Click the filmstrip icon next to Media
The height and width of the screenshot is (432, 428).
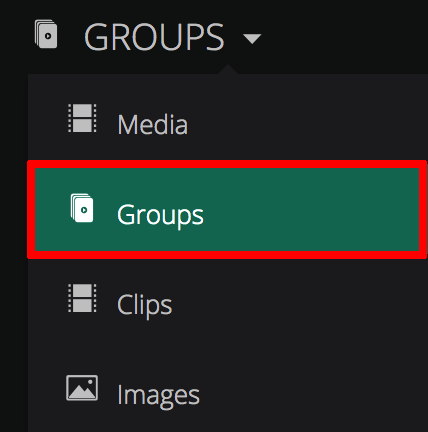click(82, 118)
